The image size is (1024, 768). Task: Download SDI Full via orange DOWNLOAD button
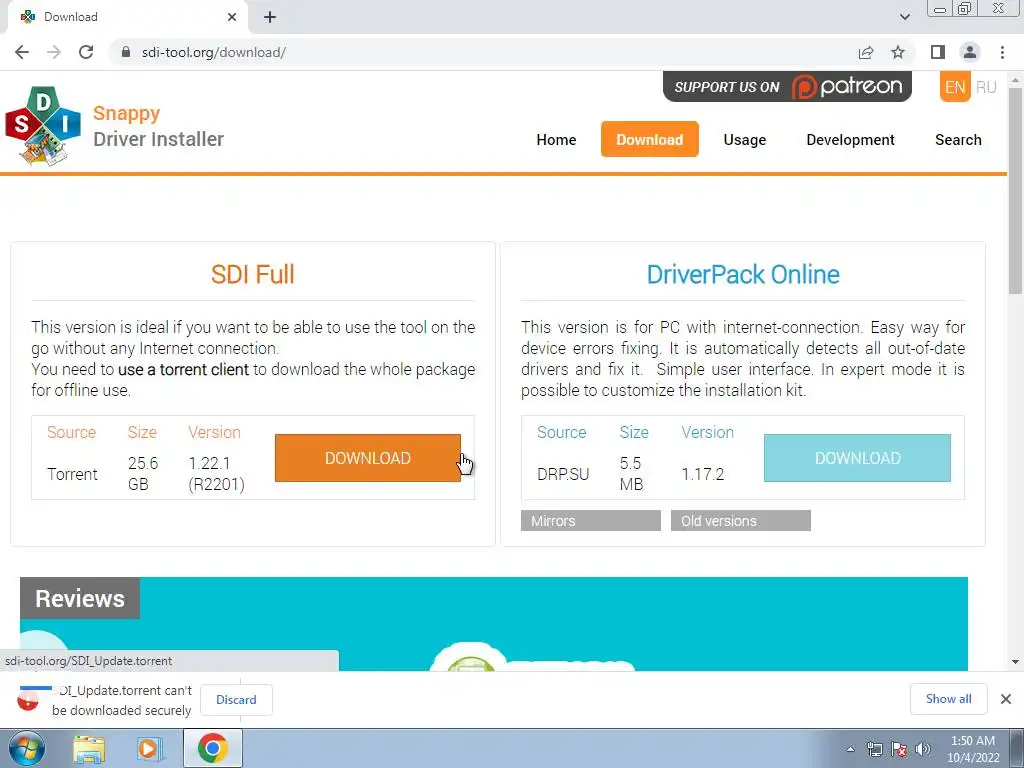pyautogui.click(x=368, y=458)
